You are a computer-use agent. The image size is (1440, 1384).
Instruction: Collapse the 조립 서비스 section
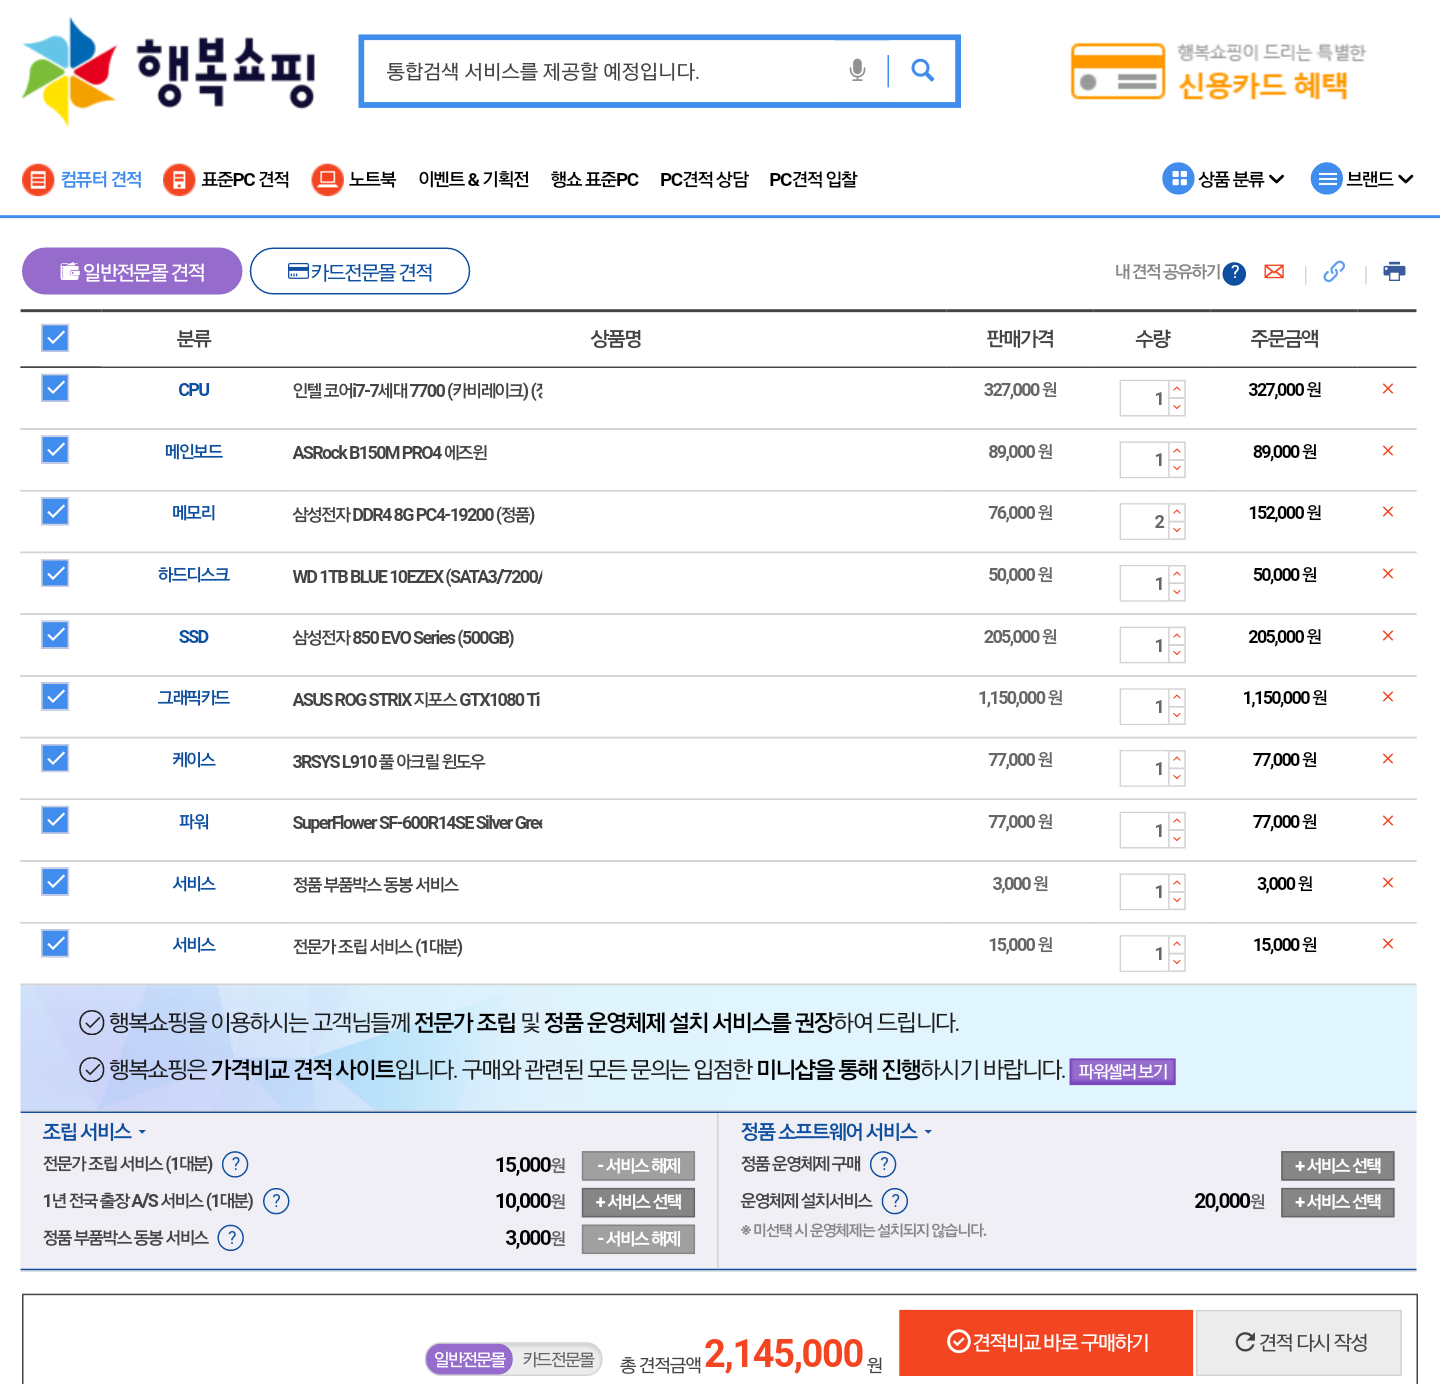(x=94, y=1132)
